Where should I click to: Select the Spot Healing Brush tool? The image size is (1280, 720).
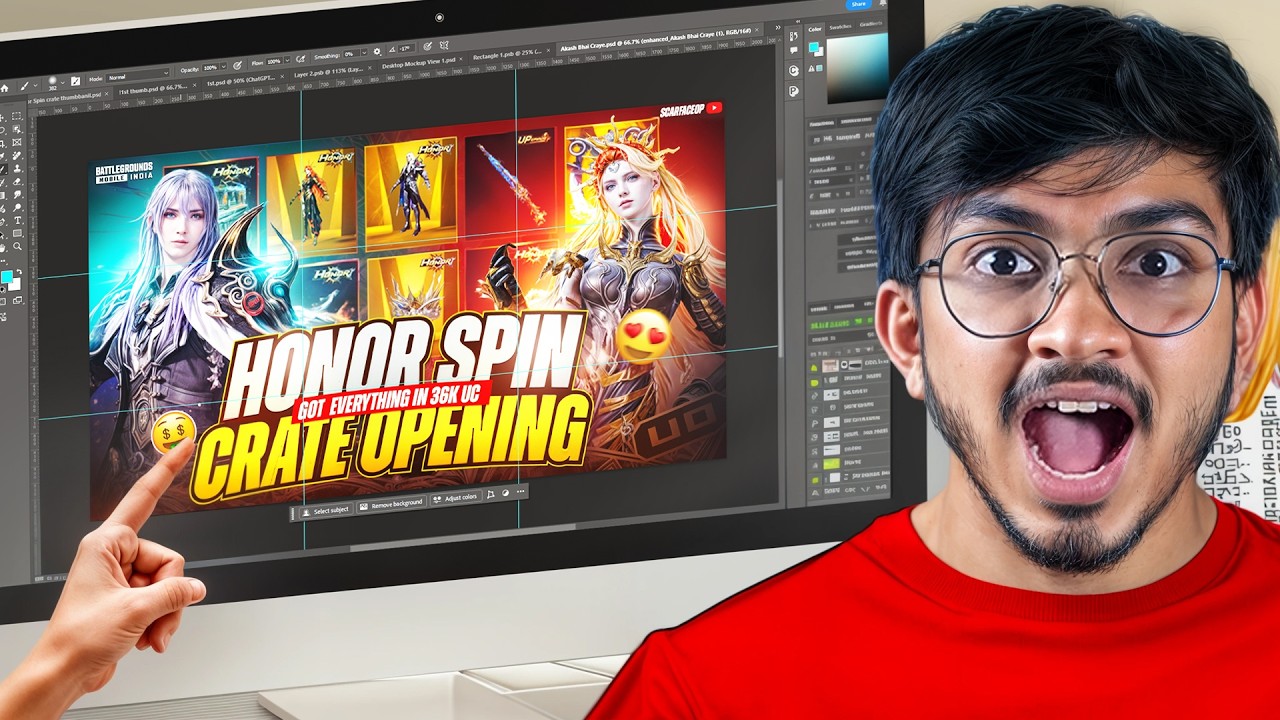17,155
